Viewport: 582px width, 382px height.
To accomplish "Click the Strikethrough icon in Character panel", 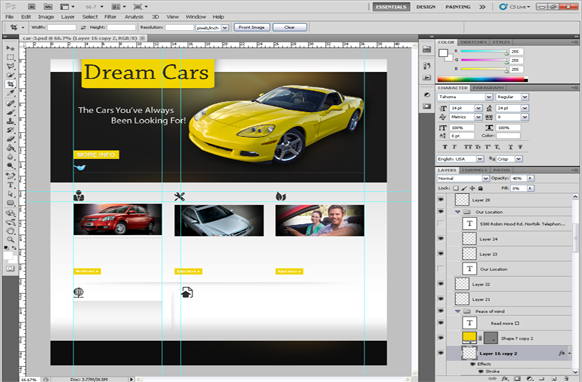I will pyautogui.click(x=520, y=147).
